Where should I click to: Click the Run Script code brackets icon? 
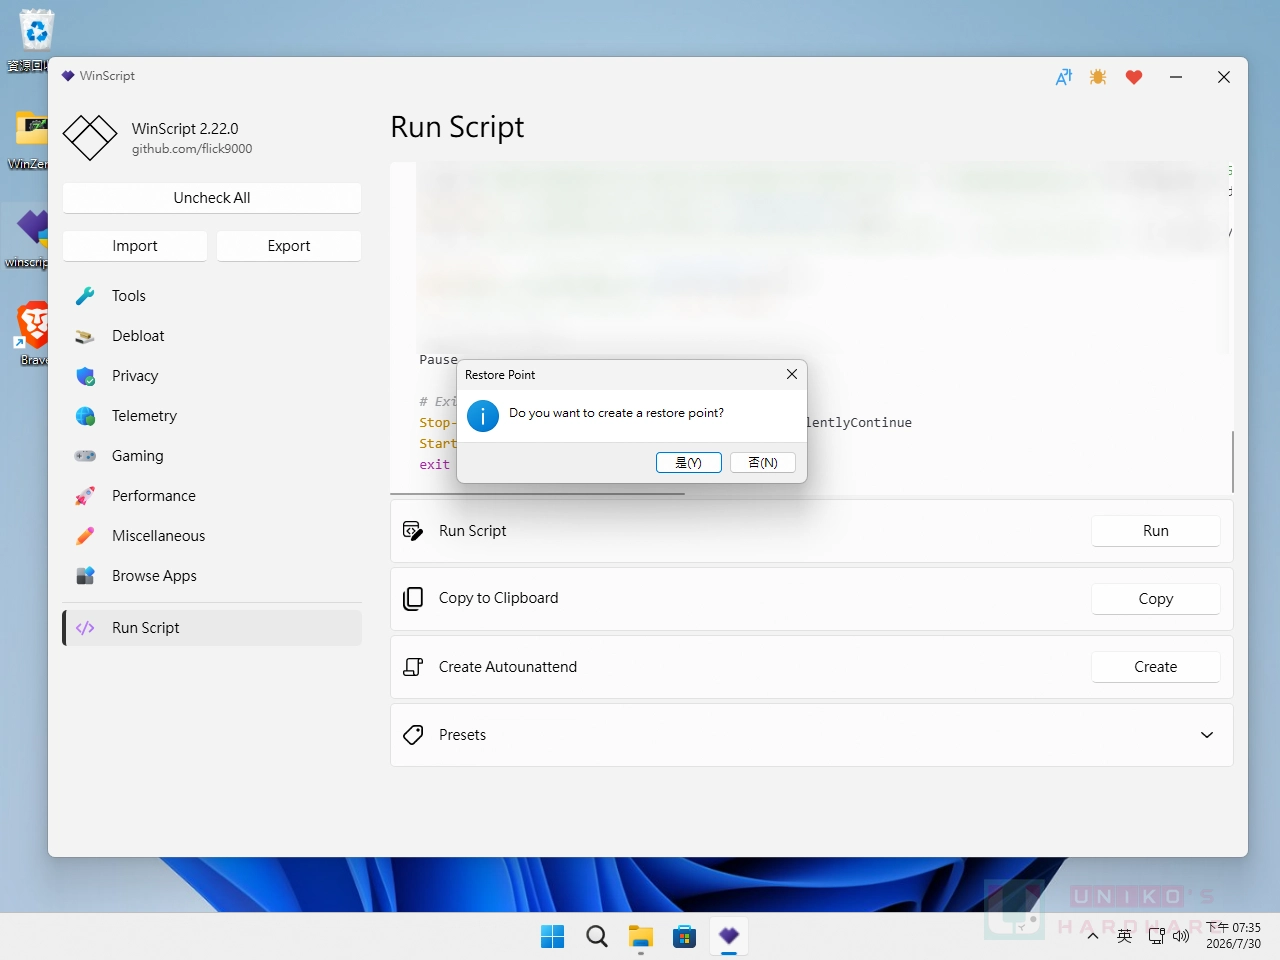[x=85, y=628]
